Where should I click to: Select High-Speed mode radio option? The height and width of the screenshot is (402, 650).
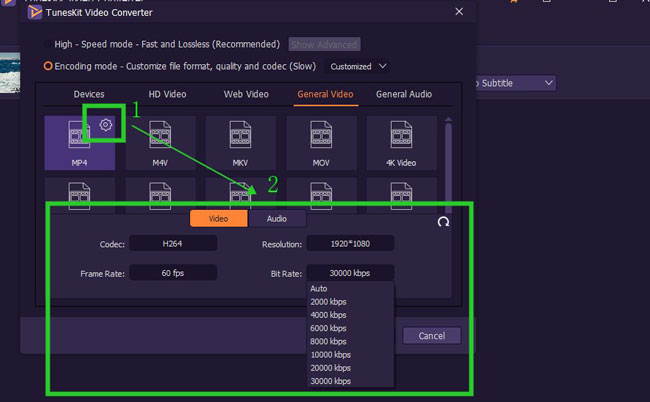[48, 44]
